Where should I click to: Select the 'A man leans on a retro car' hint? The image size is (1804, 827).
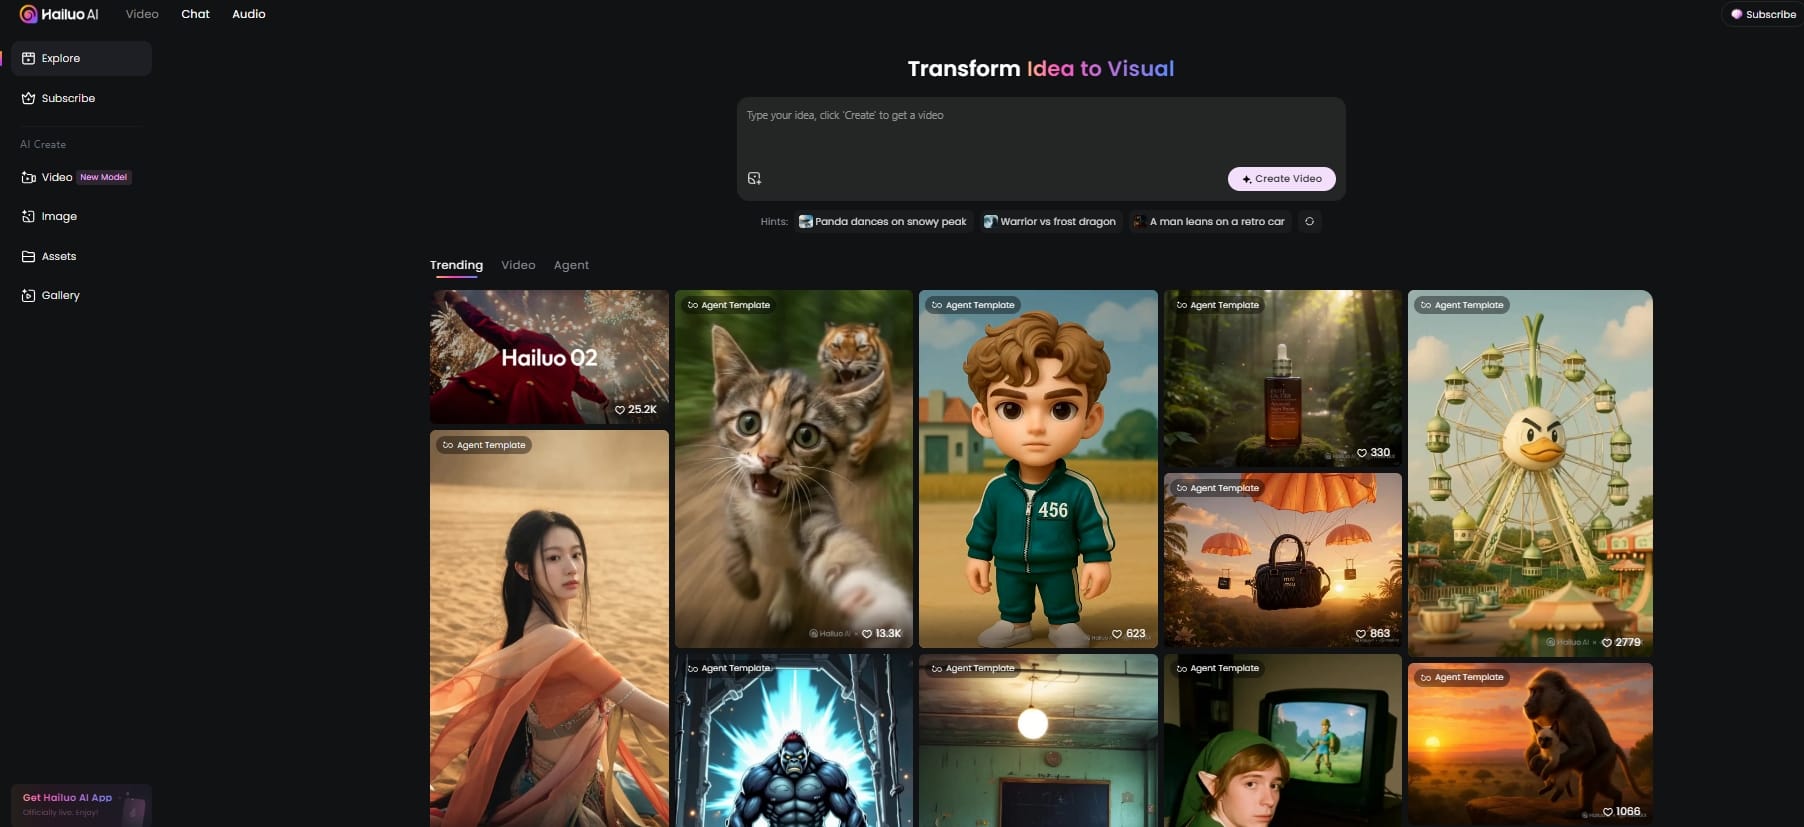[x=1209, y=222]
